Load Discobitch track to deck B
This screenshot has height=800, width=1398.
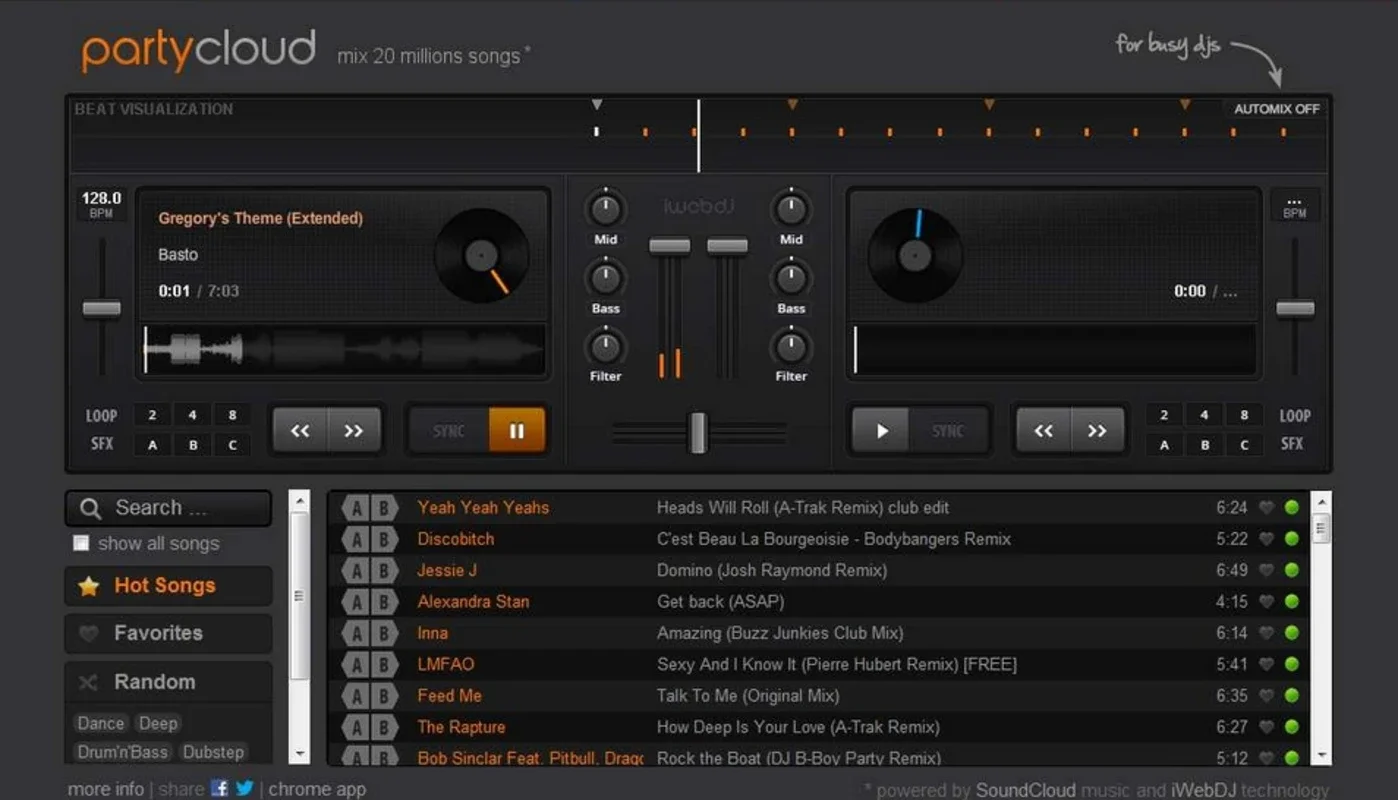click(x=384, y=539)
